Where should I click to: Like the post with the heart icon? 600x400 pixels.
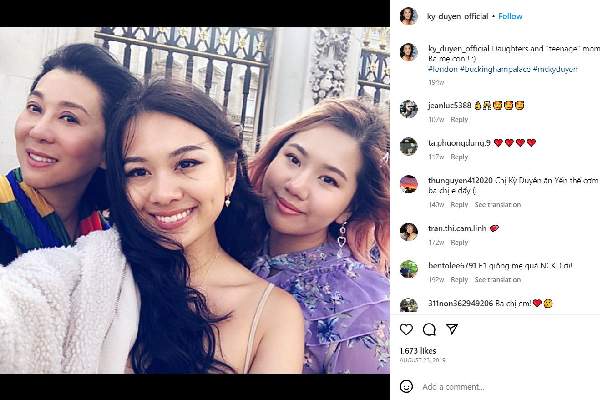point(406,329)
